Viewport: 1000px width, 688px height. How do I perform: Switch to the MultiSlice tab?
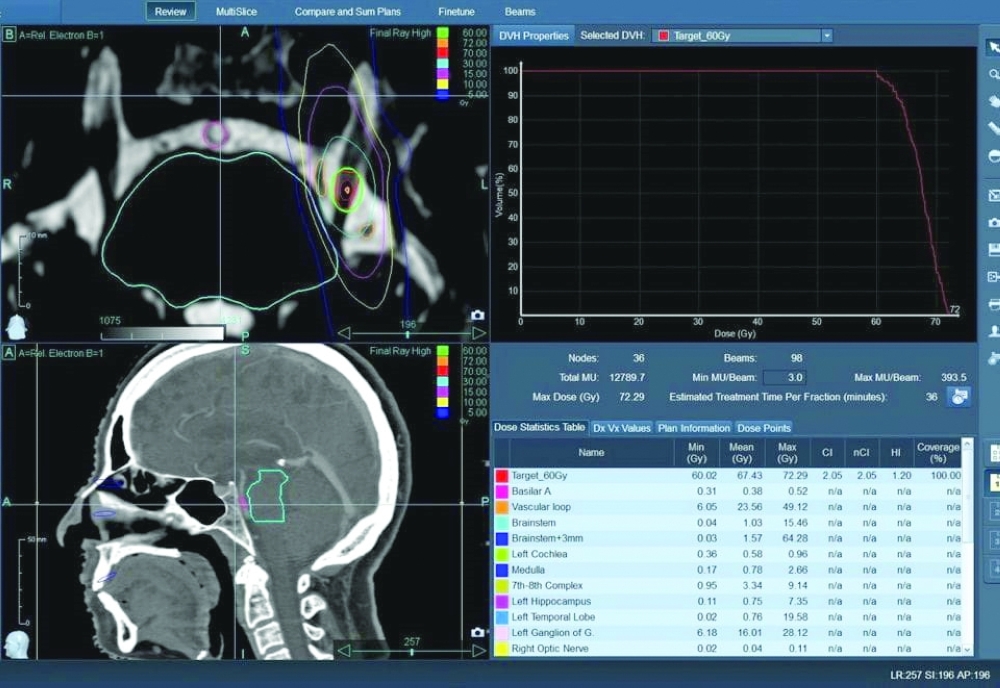[235, 11]
